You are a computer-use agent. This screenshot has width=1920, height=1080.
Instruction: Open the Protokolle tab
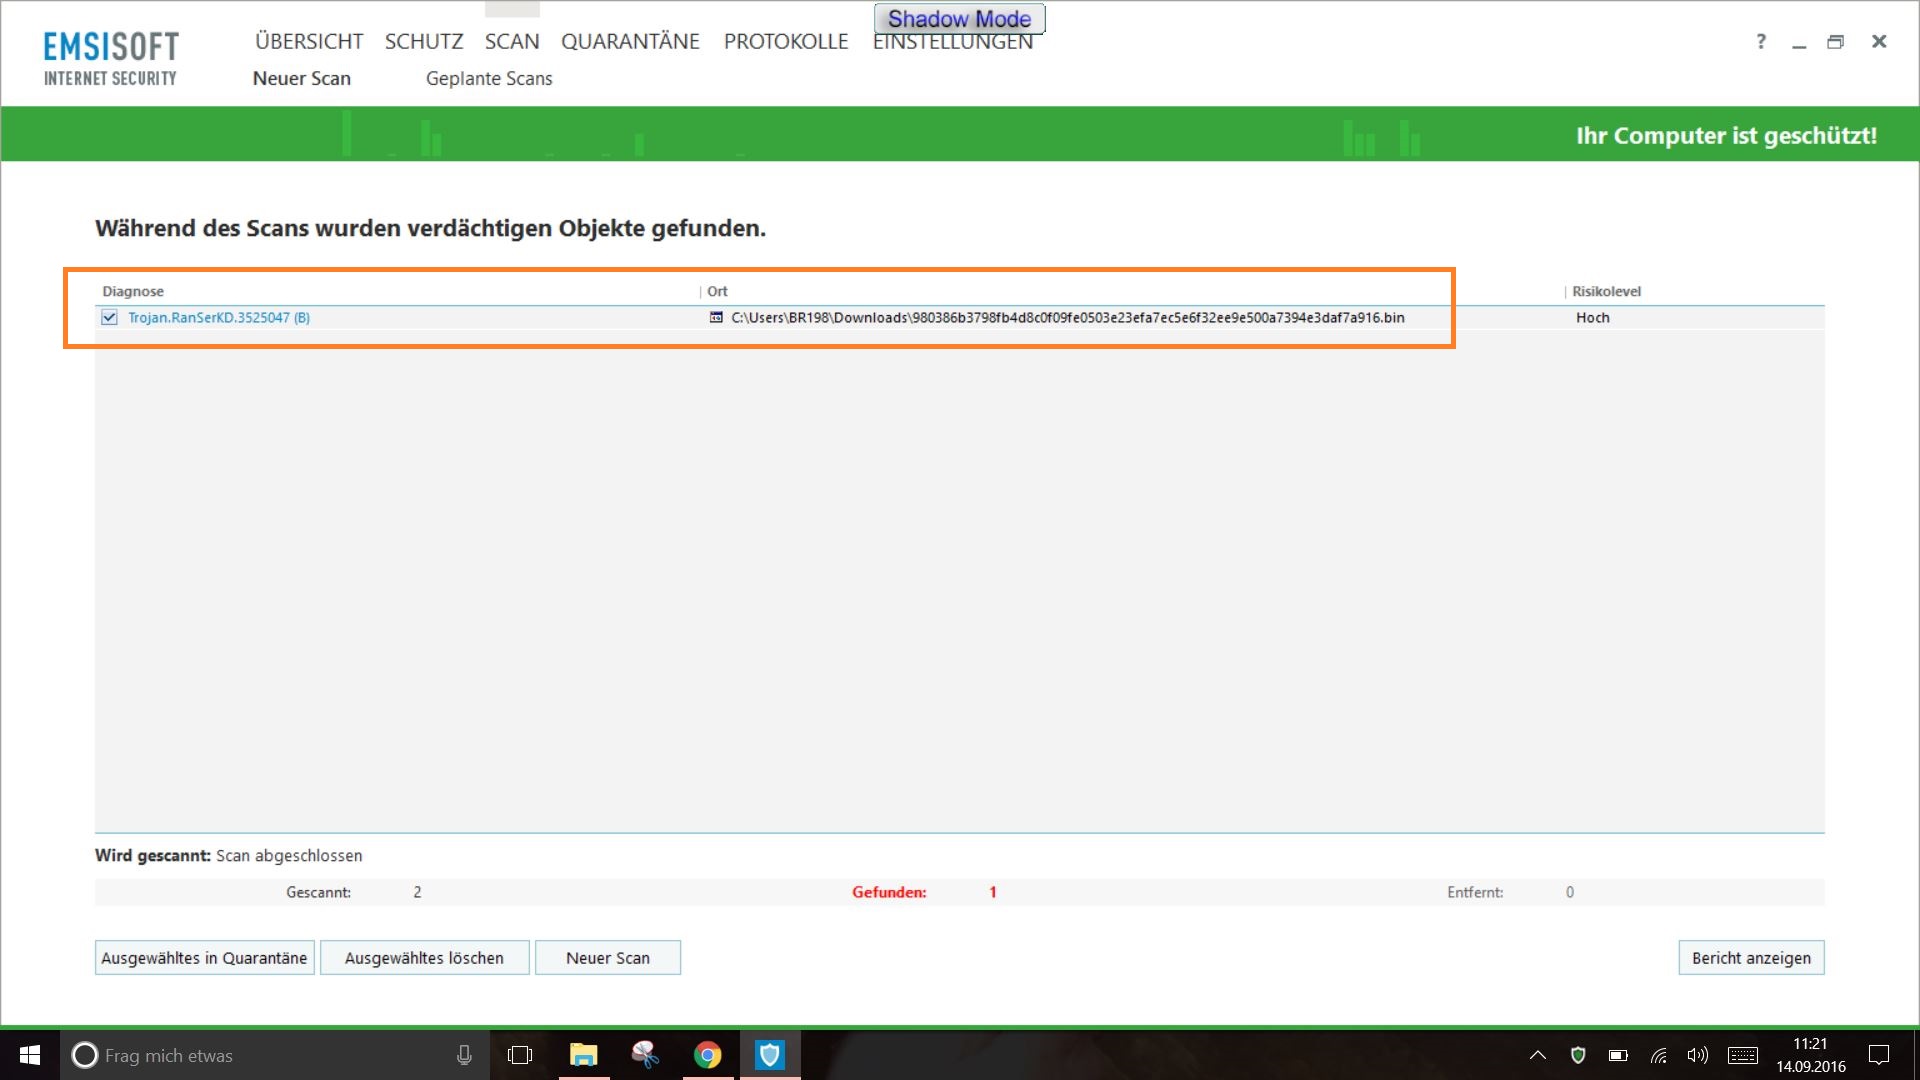[x=786, y=41]
